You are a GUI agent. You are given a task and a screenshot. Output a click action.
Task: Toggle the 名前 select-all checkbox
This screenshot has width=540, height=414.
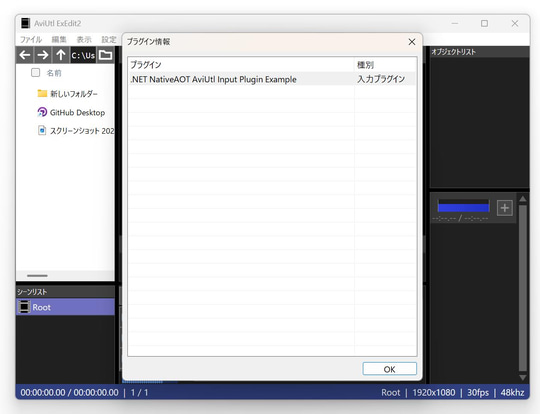(35, 73)
